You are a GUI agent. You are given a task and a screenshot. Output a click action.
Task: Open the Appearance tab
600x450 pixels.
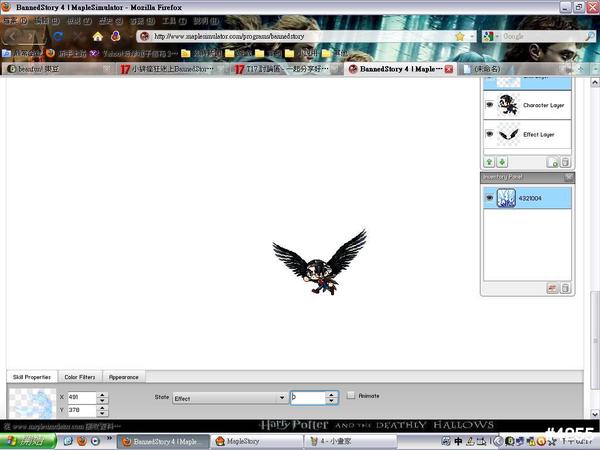(x=124, y=377)
